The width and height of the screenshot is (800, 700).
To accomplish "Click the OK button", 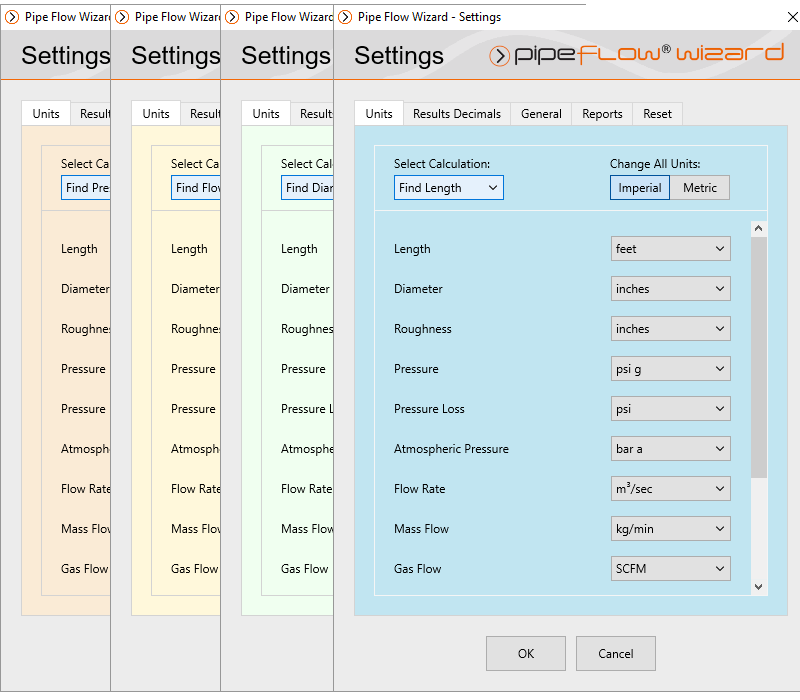I will coord(526,654).
